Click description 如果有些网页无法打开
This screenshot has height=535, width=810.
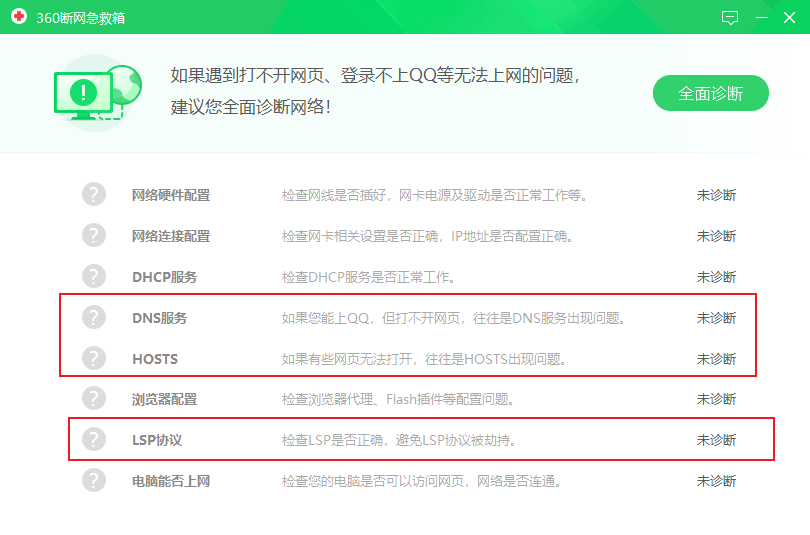tap(424, 359)
